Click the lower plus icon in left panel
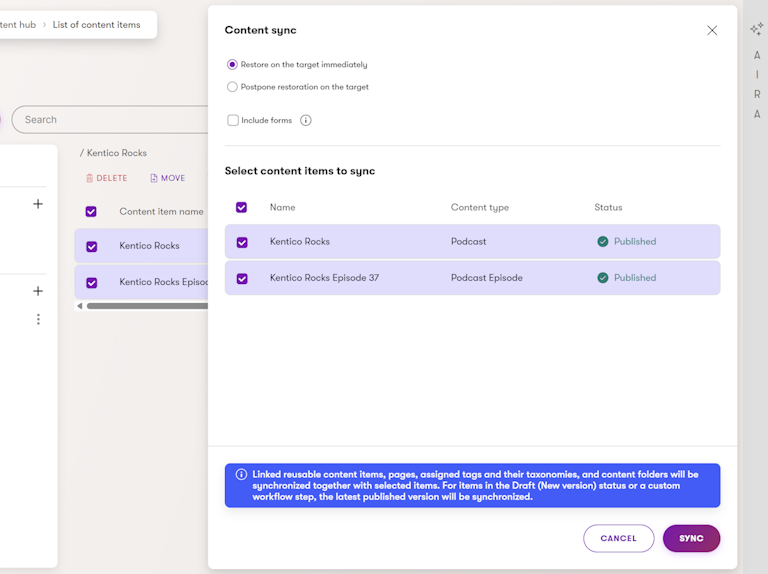The image size is (768, 574). [x=38, y=291]
